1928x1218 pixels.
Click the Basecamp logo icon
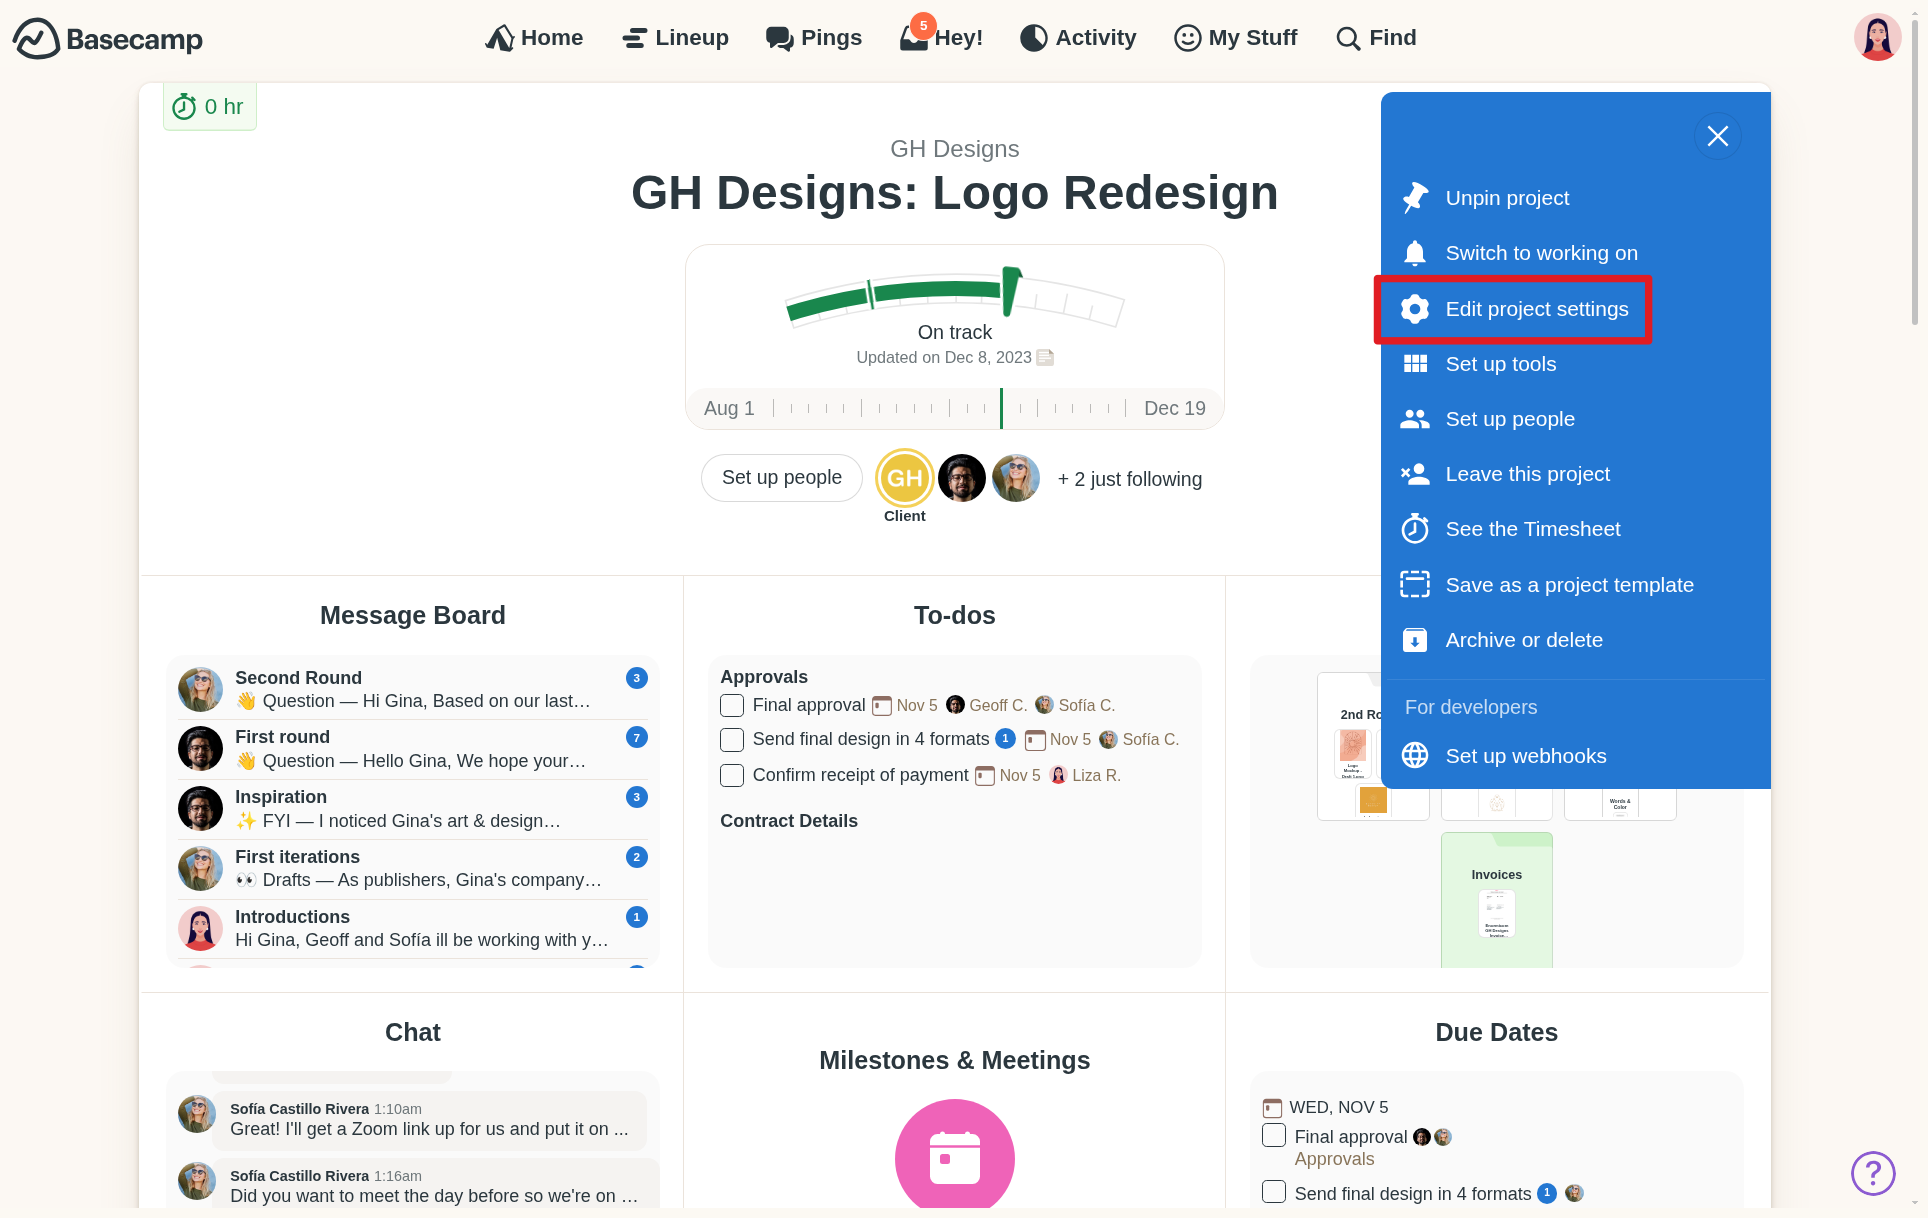pyautogui.click(x=36, y=39)
